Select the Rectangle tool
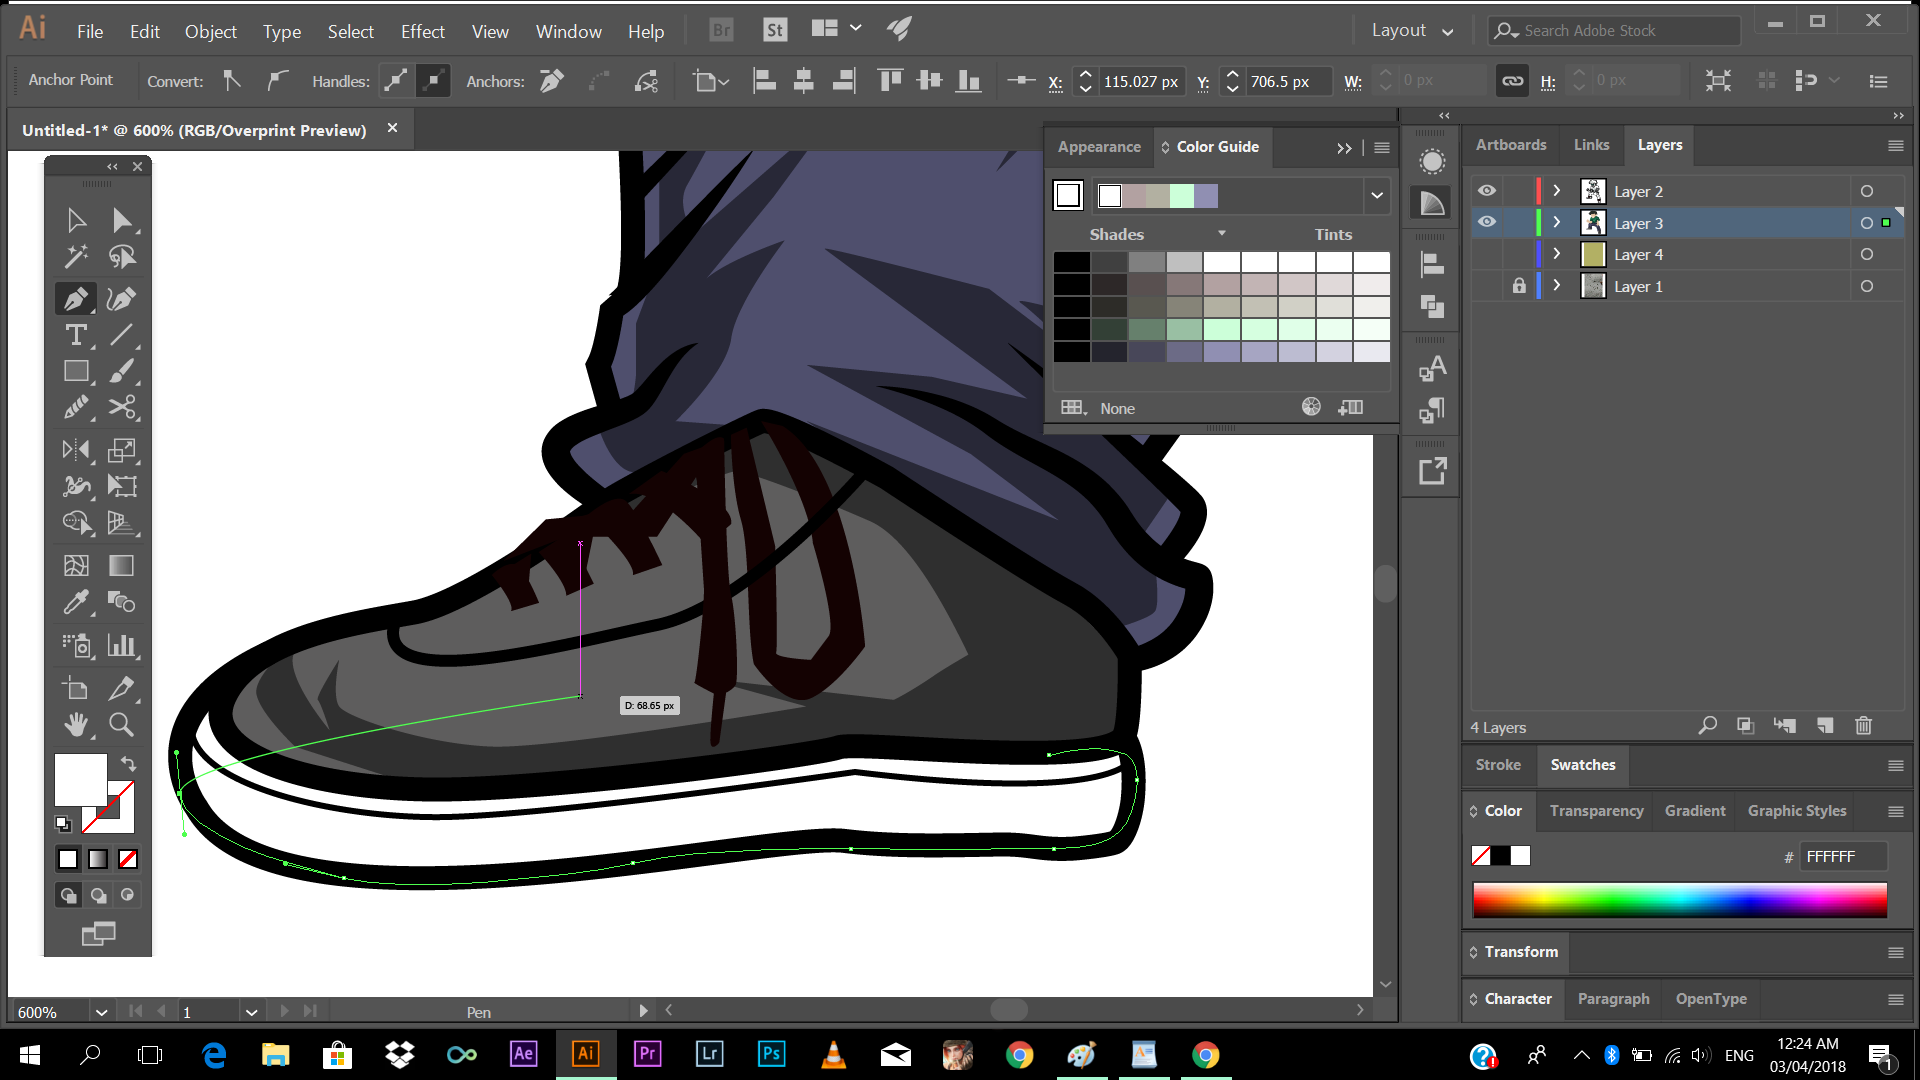 [76, 371]
